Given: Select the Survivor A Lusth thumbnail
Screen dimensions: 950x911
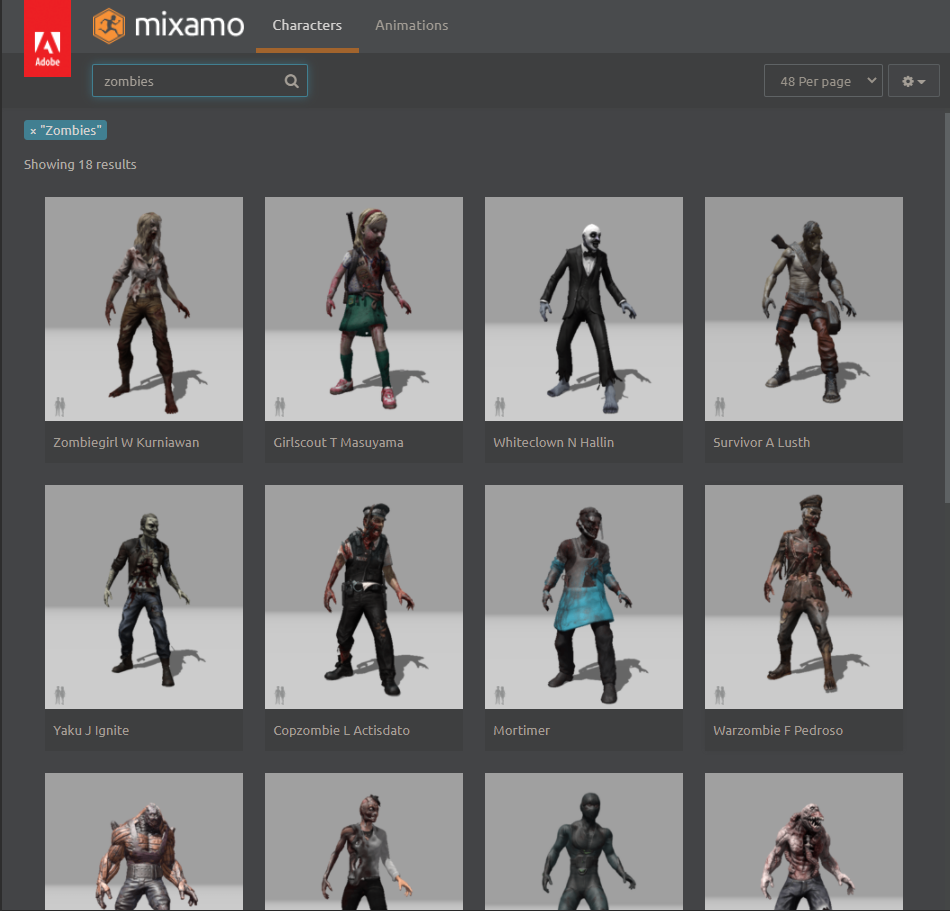Looking at the screenshot, I should 803,309.
